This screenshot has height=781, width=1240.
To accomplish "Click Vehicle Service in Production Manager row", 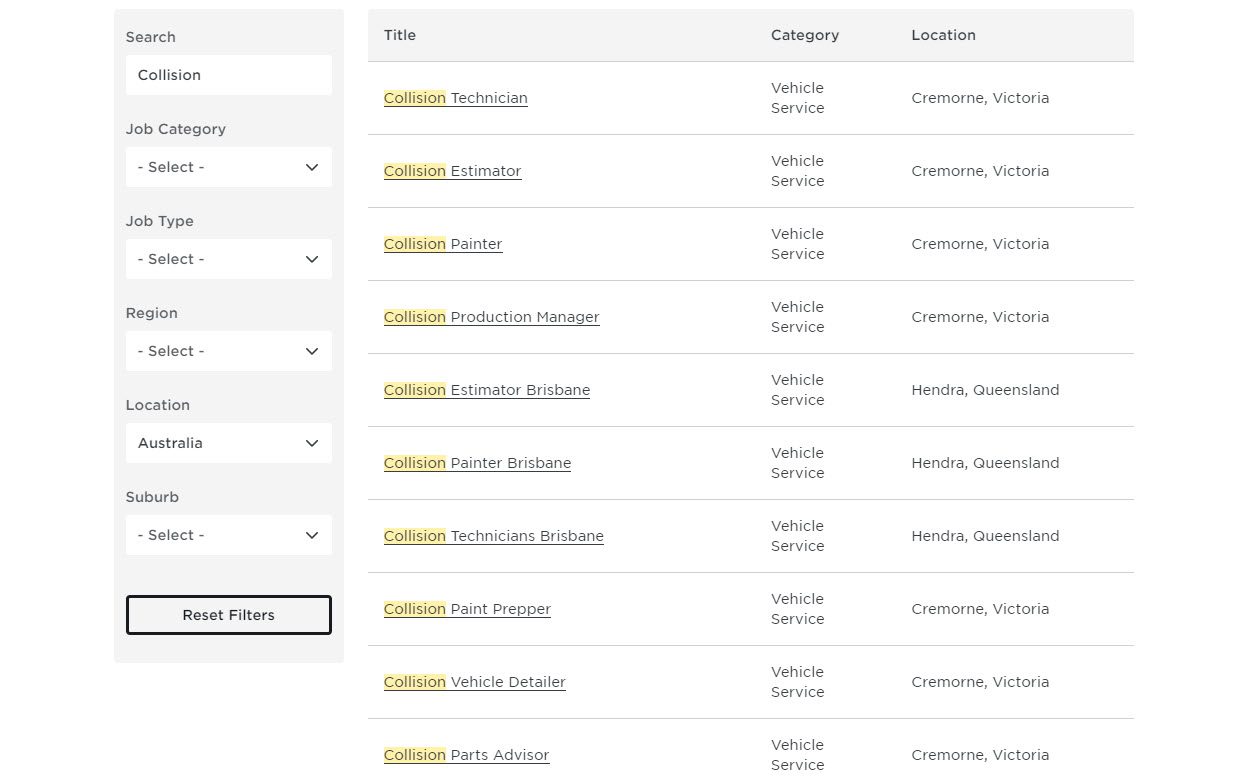I will (797, 317).
